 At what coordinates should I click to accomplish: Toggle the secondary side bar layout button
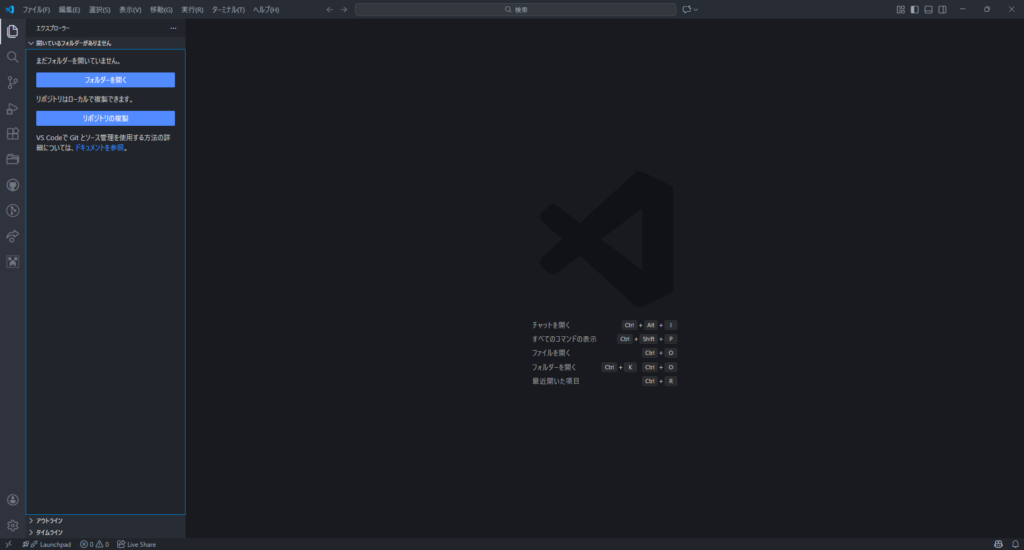pyautogui.click(x=942, y=9)
